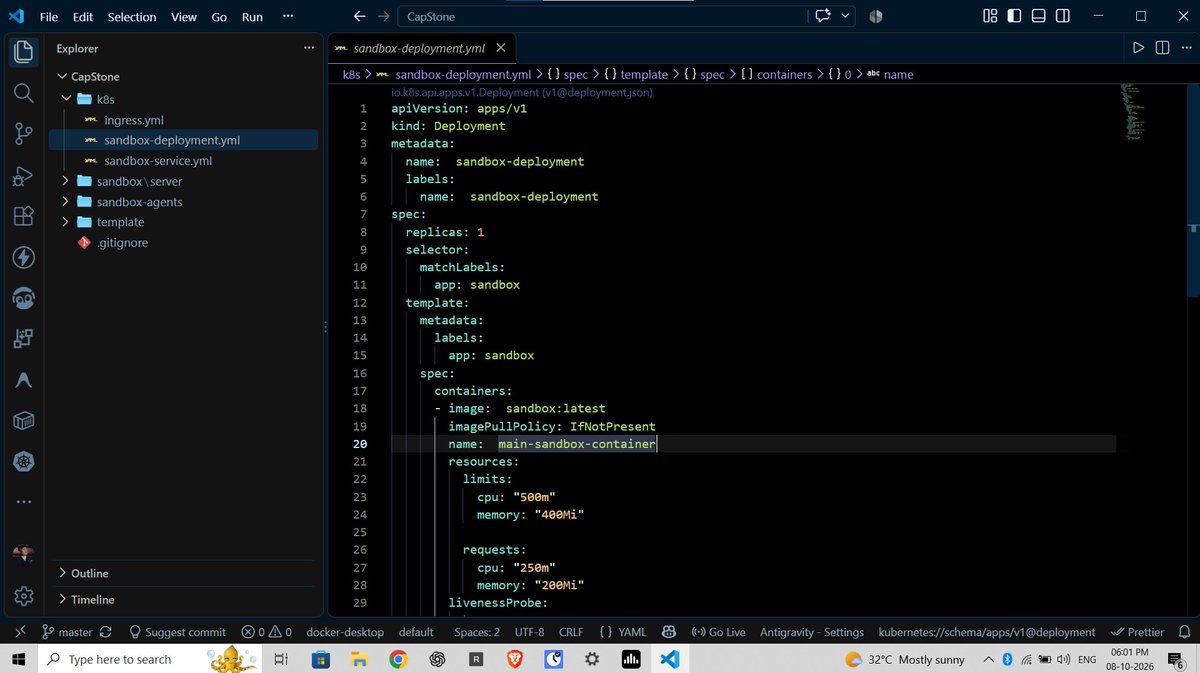
Task: Expand the sandbox\server folder
Action: (x=64, y=181)
